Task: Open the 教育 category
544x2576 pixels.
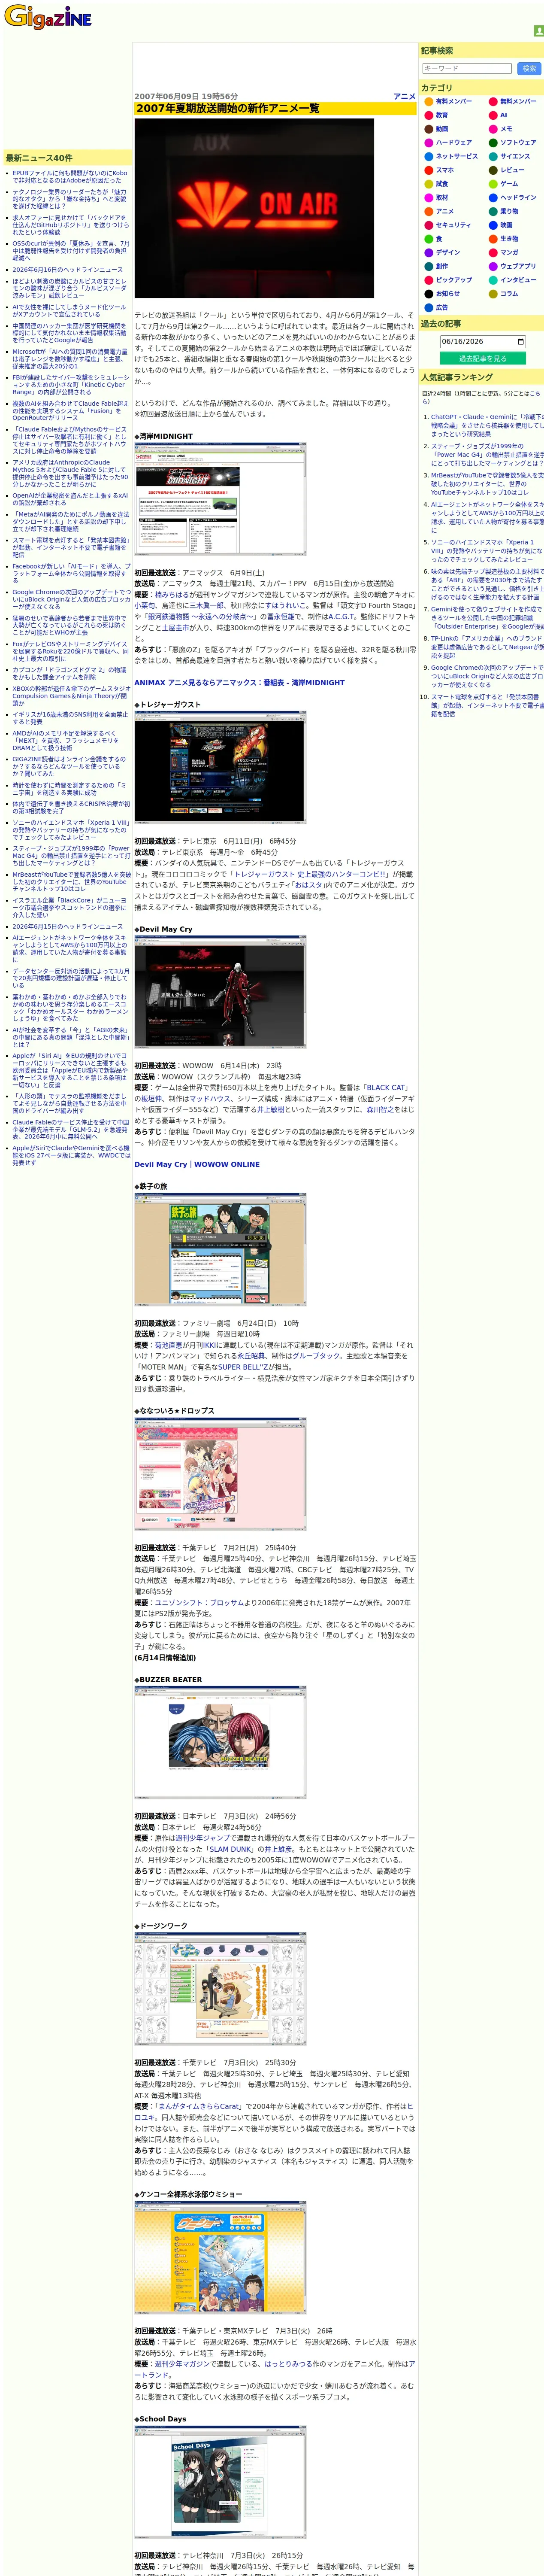Action: point(442,115)
